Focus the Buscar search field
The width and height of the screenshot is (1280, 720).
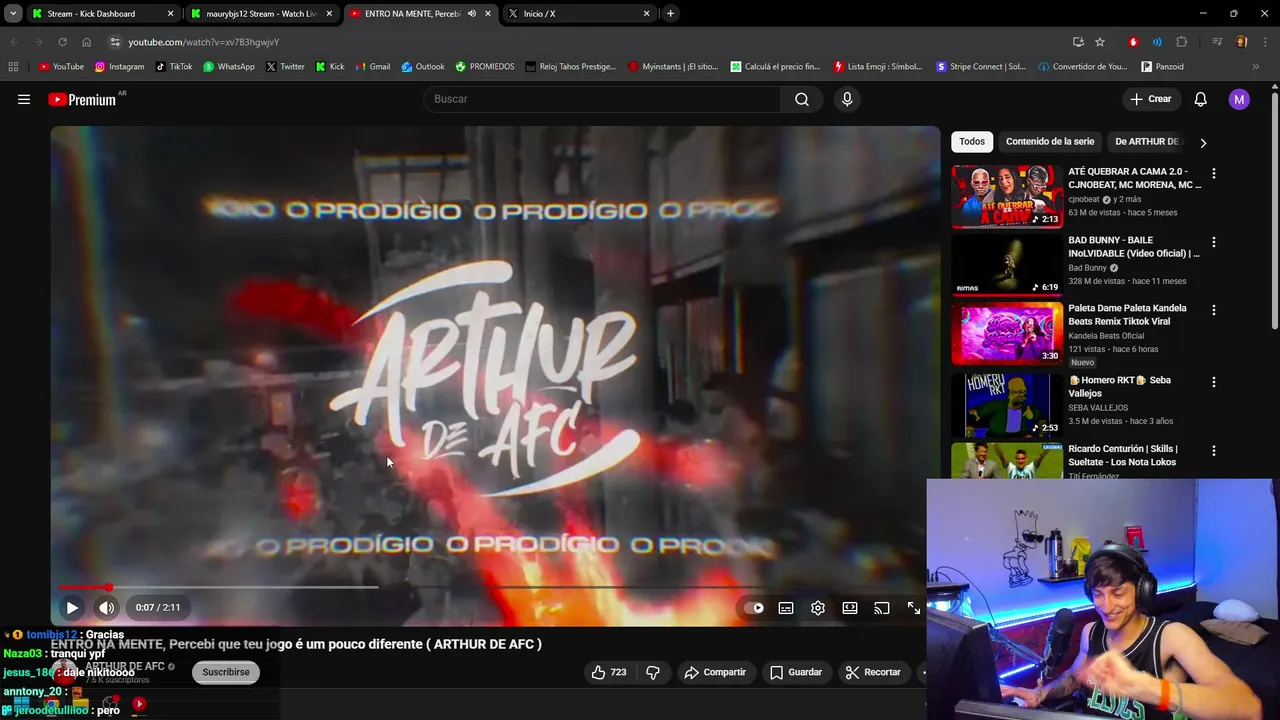tap(603, 99)
